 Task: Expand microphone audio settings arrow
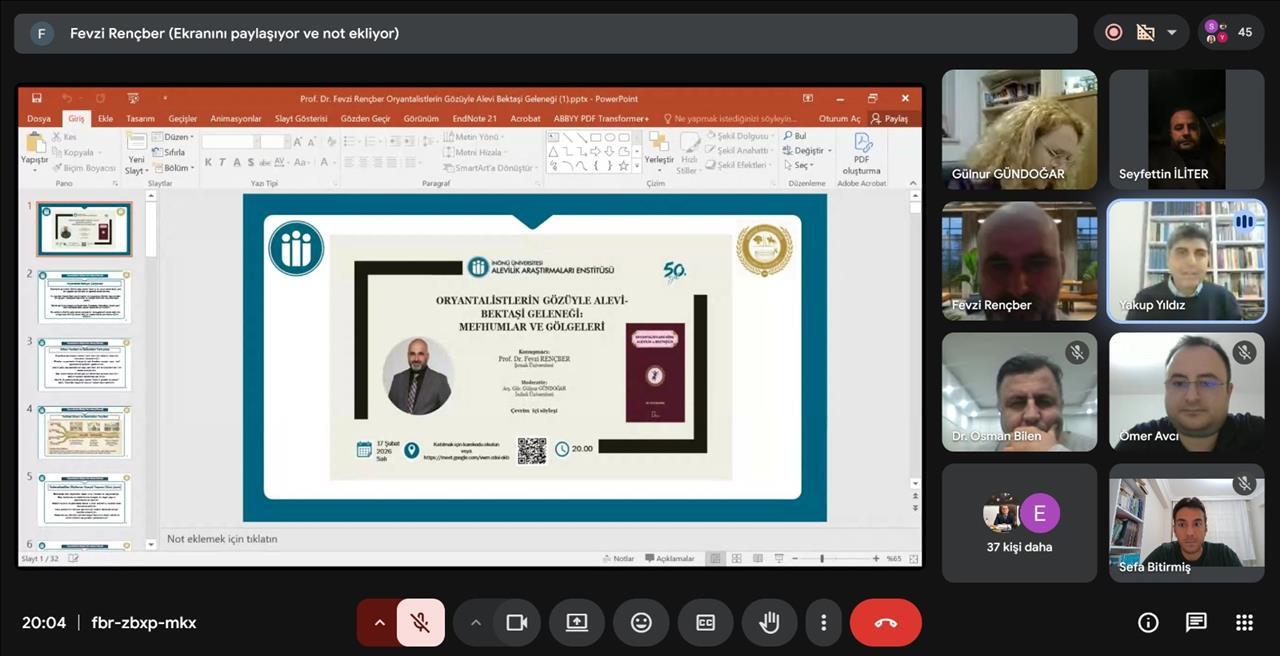coord(379,623)
